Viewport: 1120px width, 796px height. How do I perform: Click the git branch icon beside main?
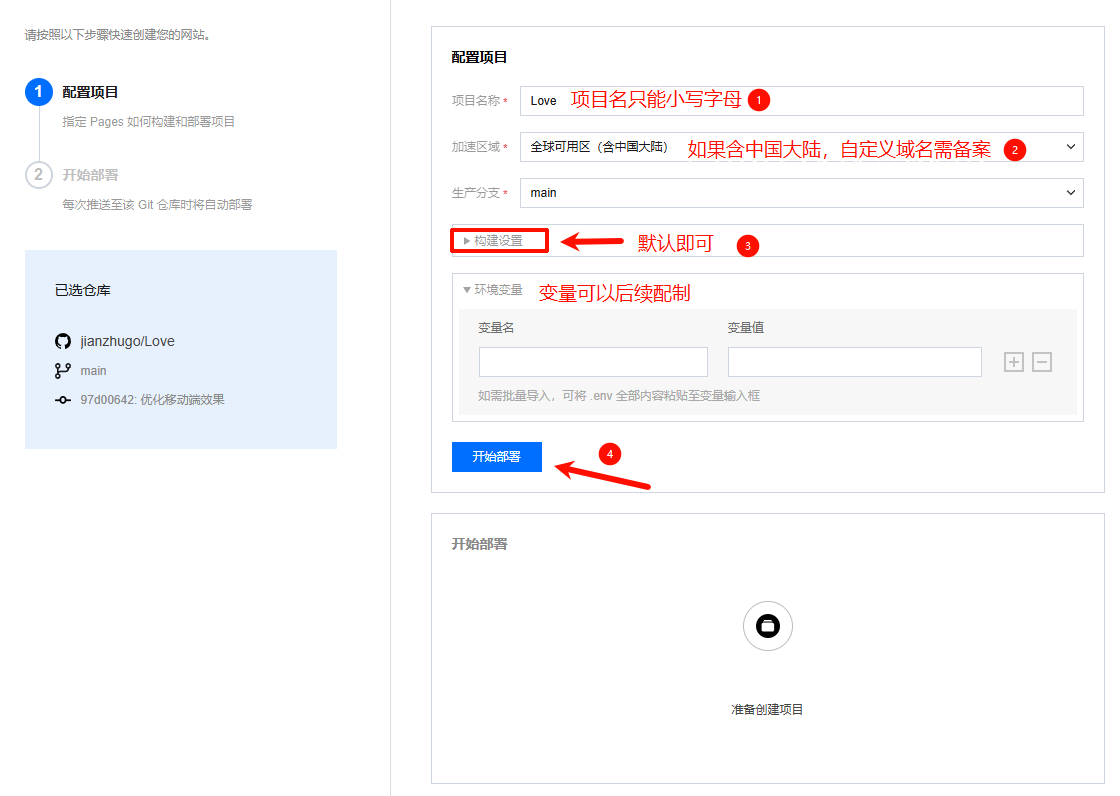(63, 371)
